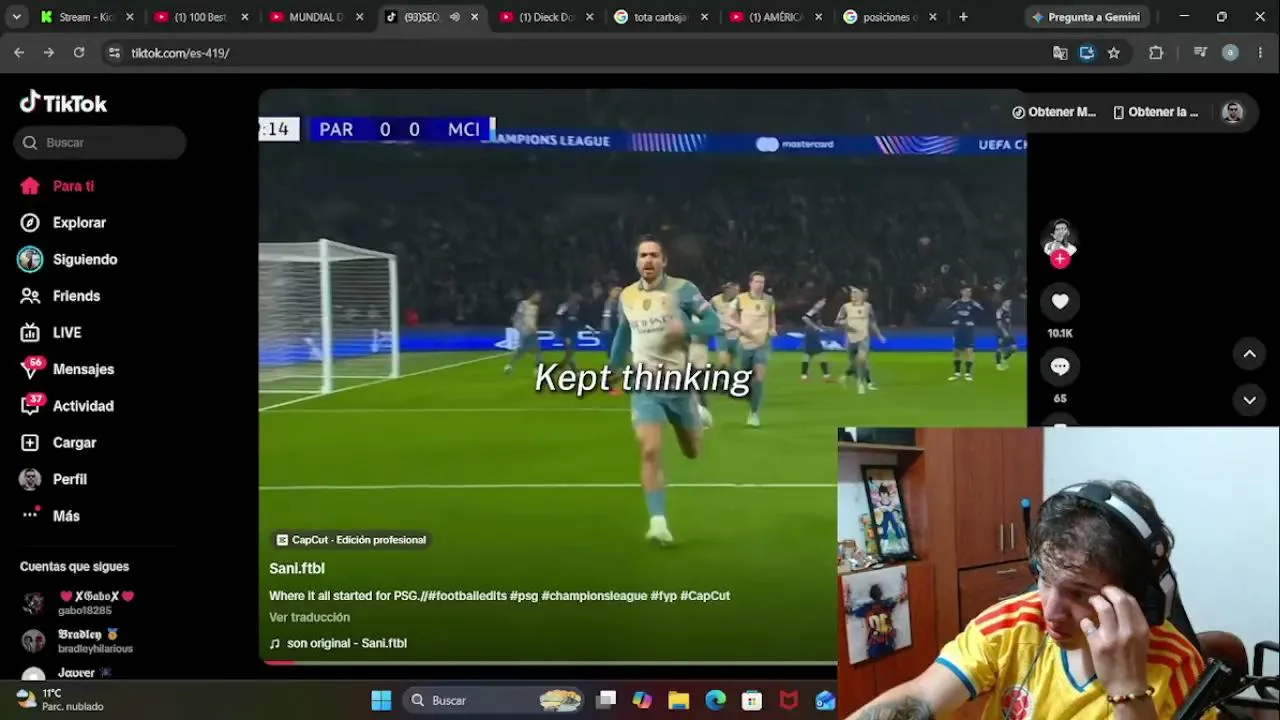Click the #footballedits hashtag
Viewport: 1280px width, 720px height.
point(467,596)
